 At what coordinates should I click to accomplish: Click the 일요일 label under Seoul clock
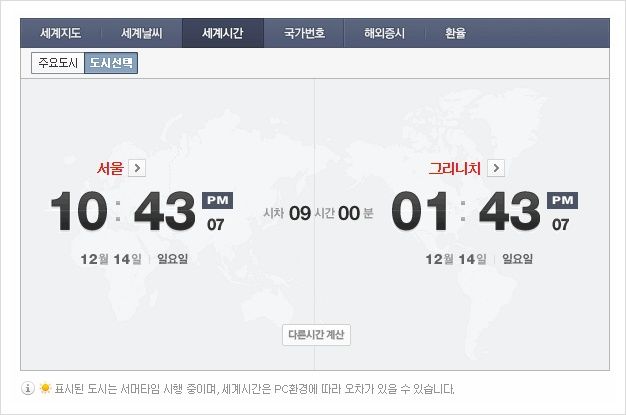click(x=172, y=259)
